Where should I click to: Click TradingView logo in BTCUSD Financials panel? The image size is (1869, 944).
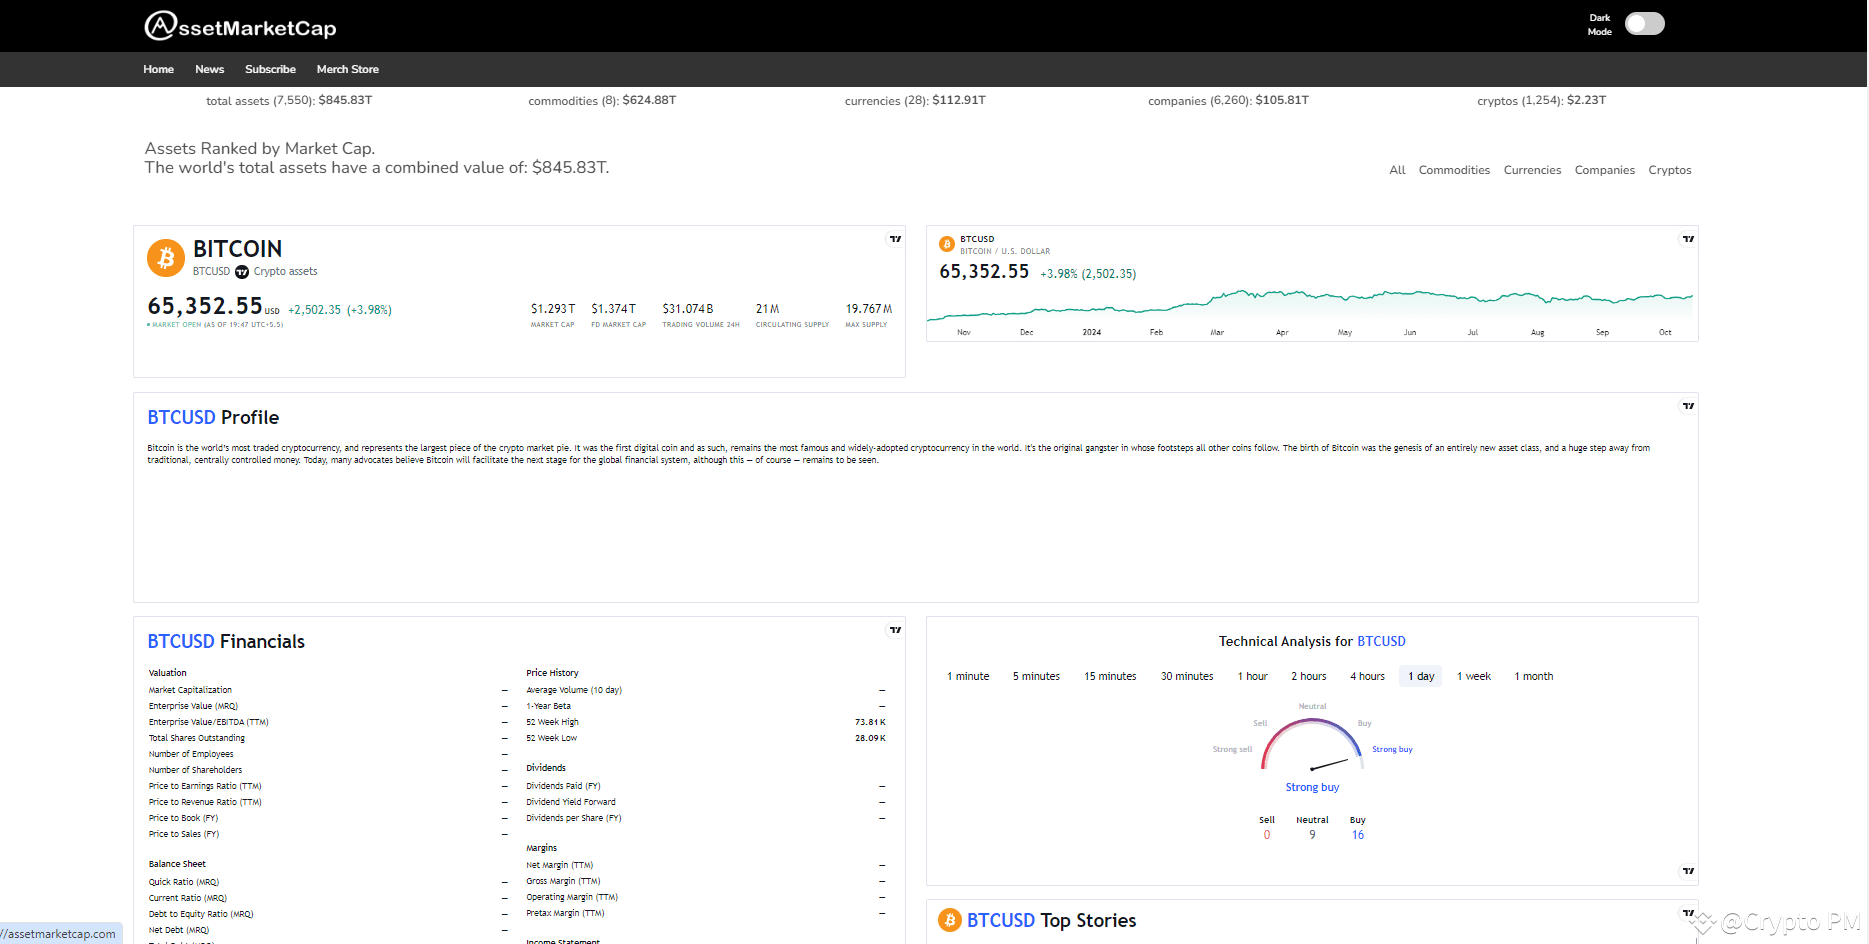click(x=895, y=630)
